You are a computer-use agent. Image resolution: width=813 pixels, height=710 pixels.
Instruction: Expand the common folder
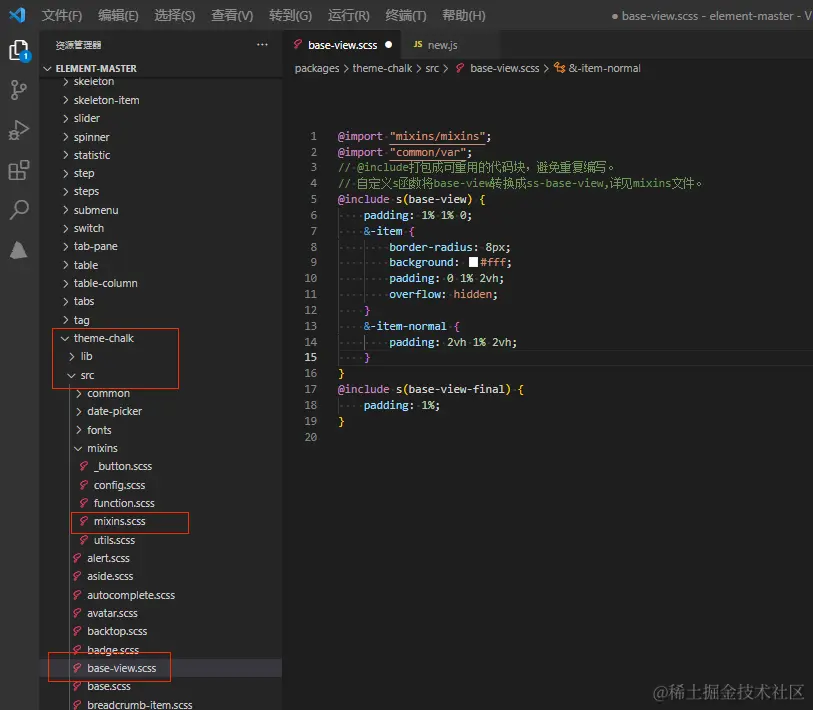point(79,393)
